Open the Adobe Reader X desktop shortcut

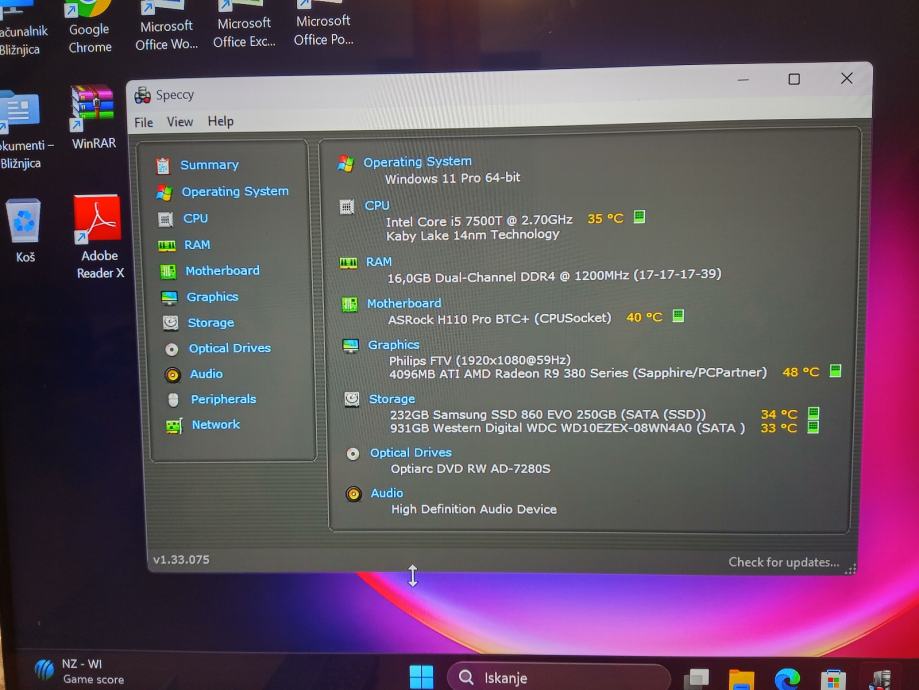[98, 237]
